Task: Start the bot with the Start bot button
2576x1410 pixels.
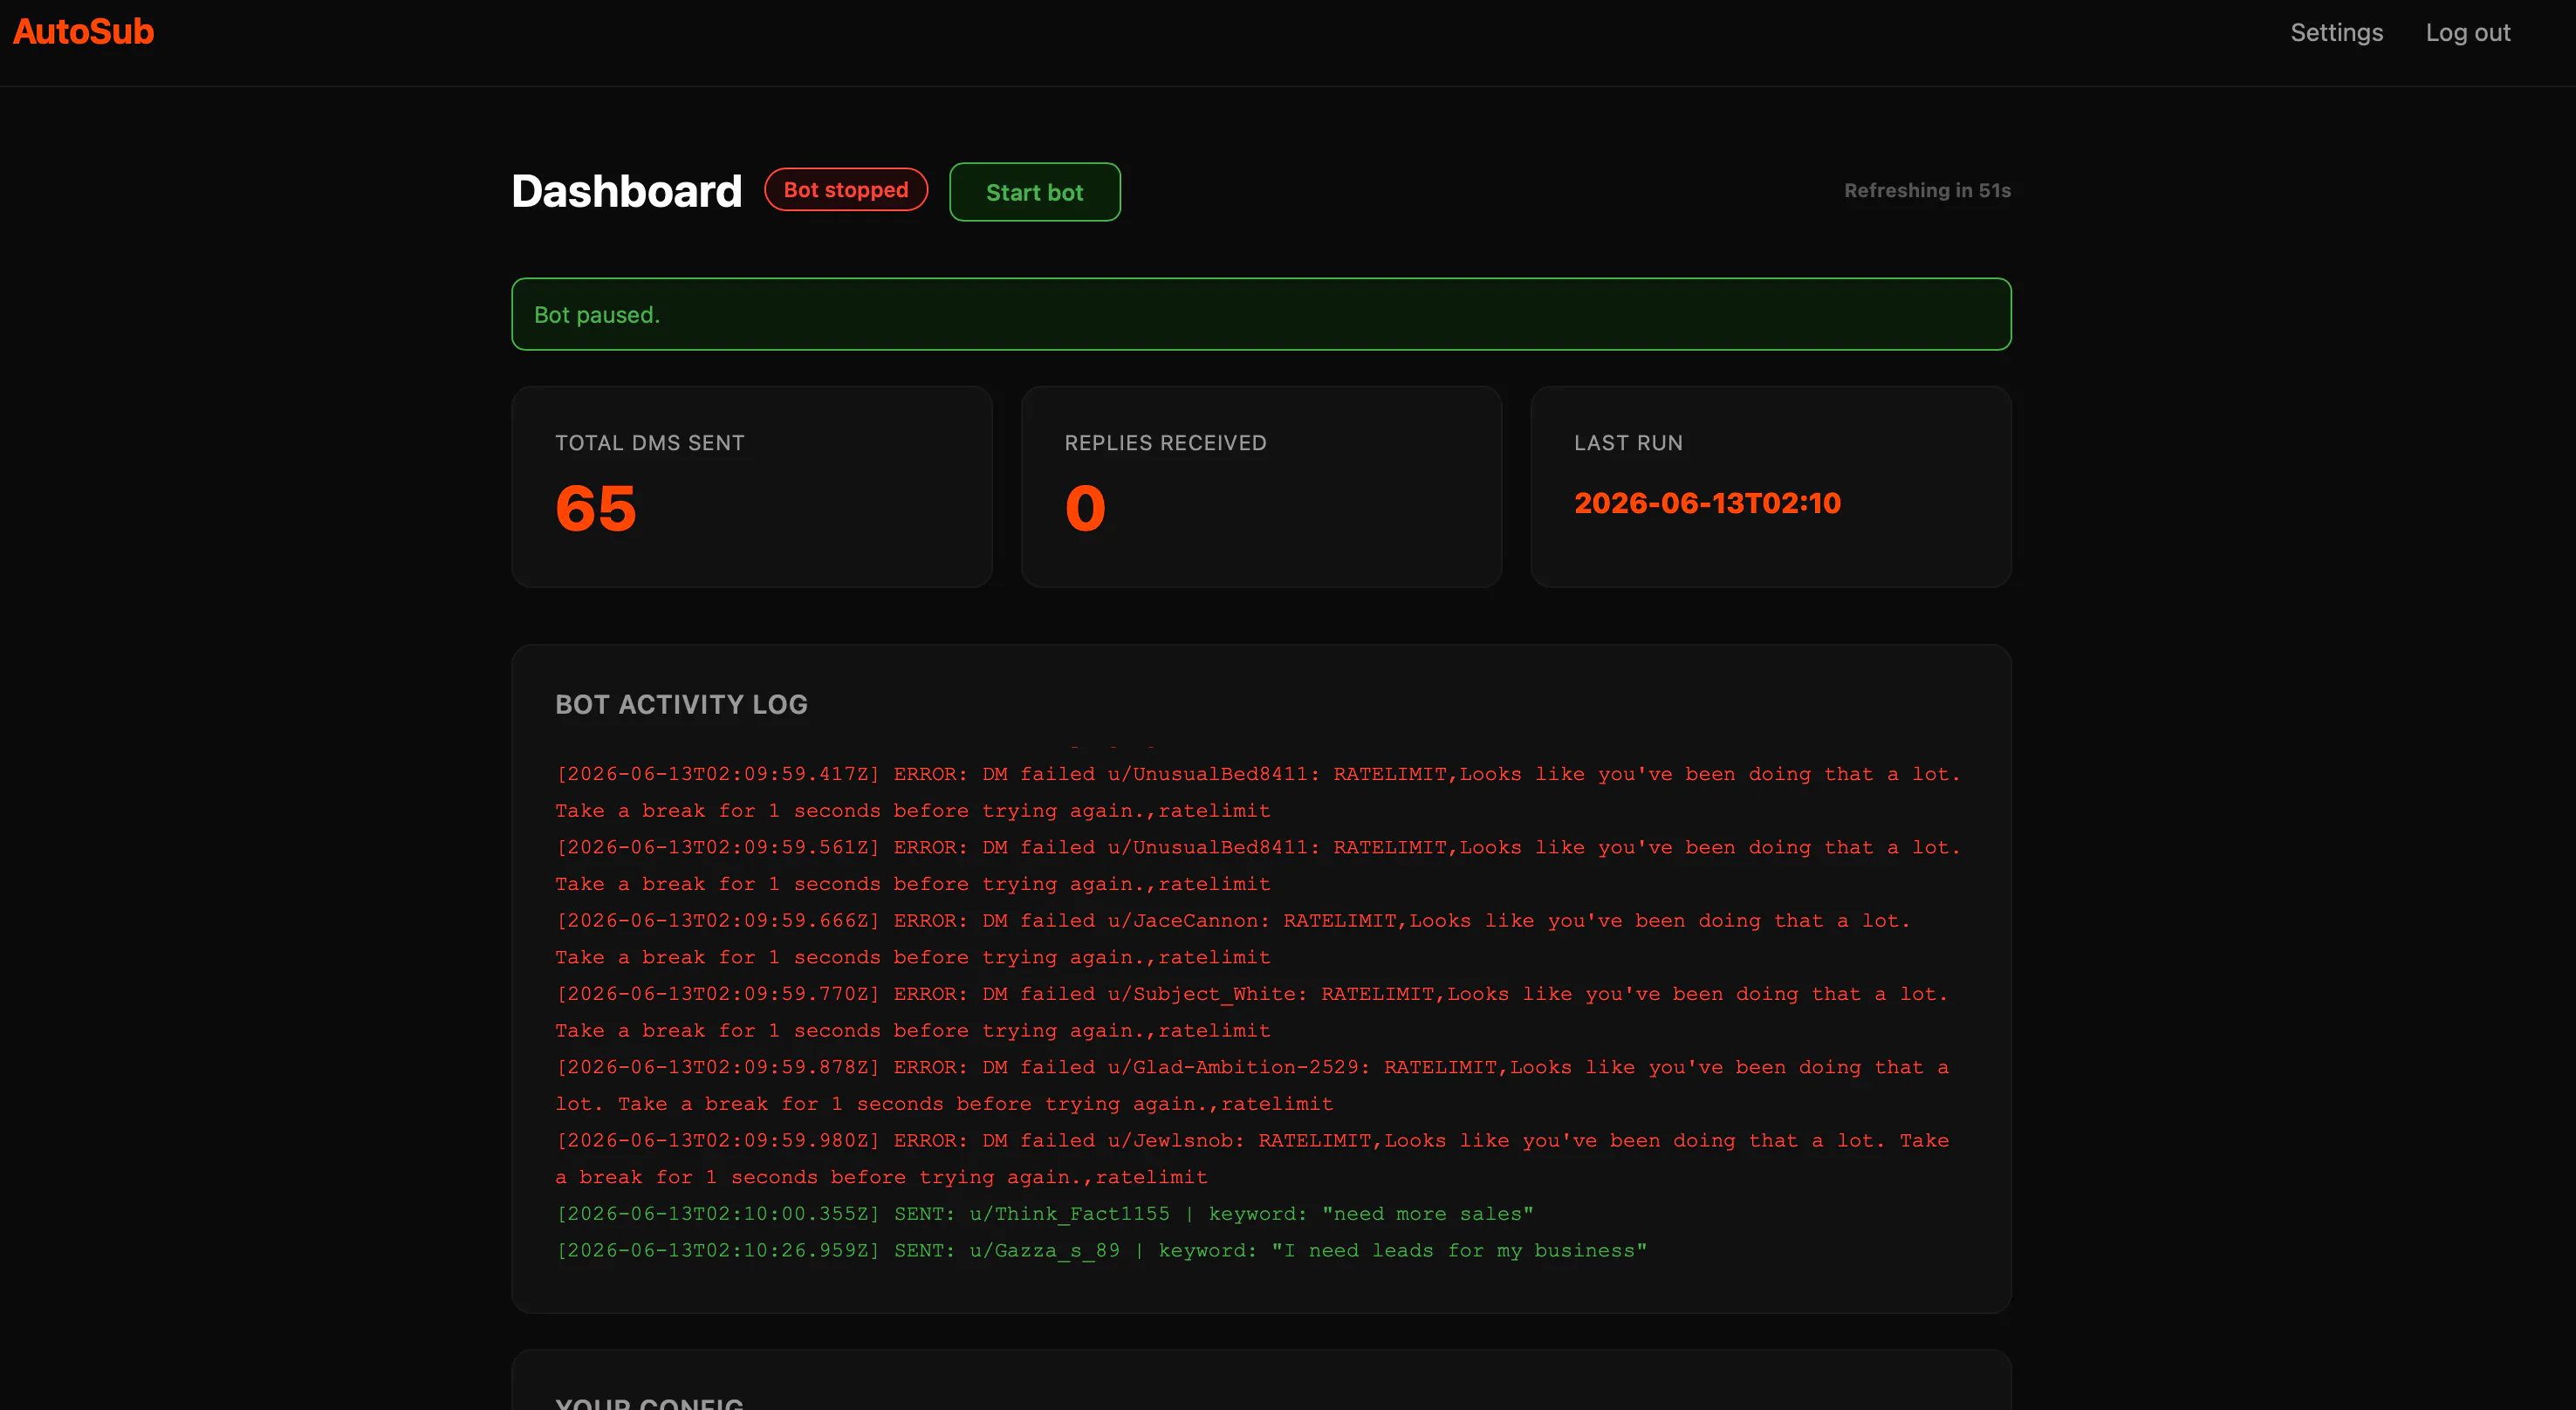Action: tap(1034, 192)
